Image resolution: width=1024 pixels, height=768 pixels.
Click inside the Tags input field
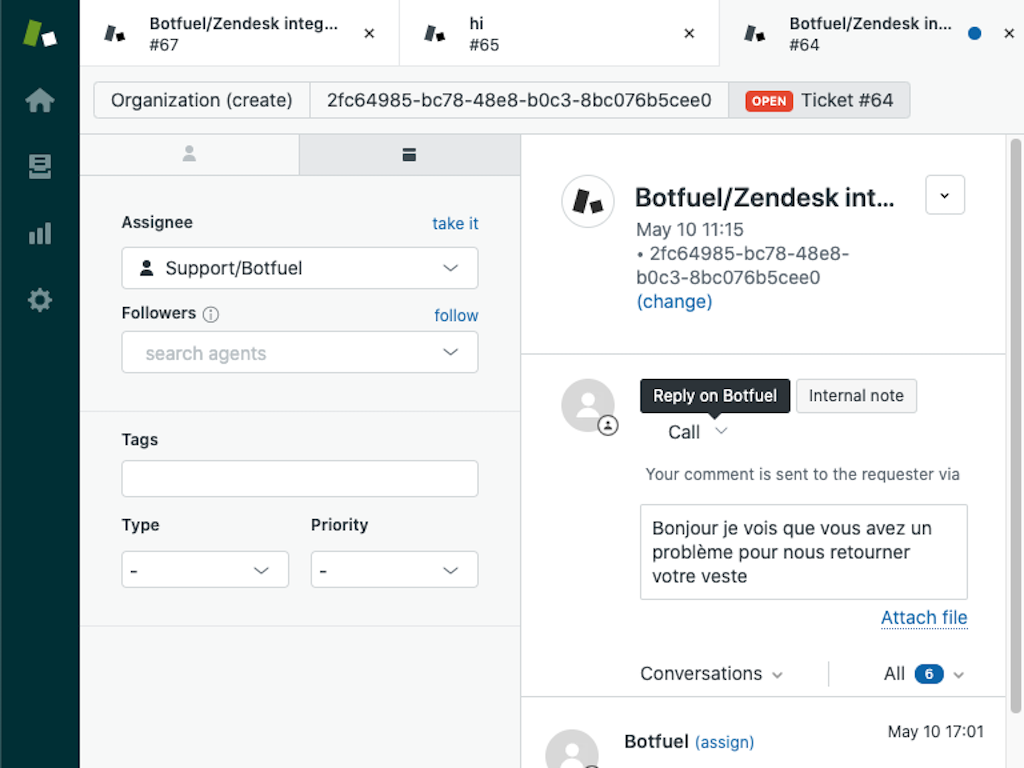click(x=300, y=479)
